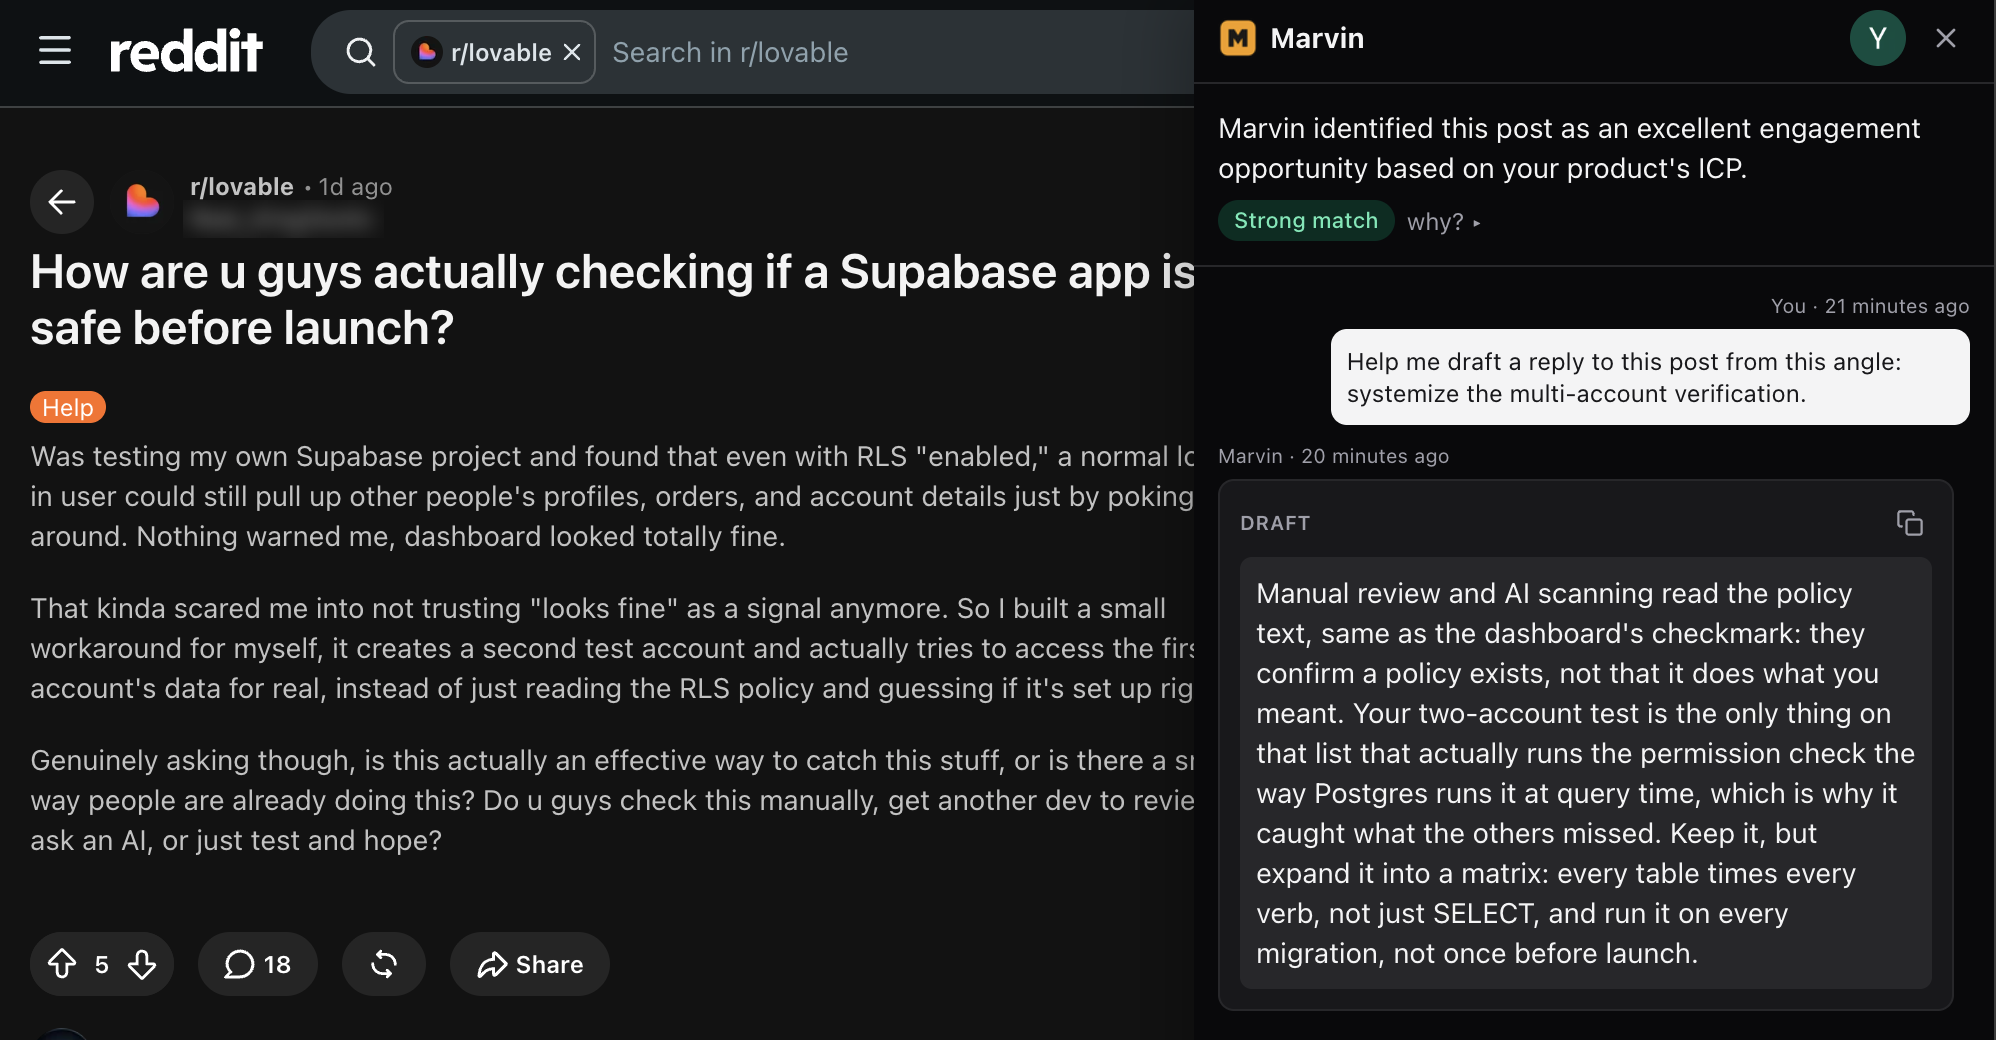The width and height of the screenshot is (1996, 1040).
Task: Open the 18 comments
Action: [x=258, y=964]
